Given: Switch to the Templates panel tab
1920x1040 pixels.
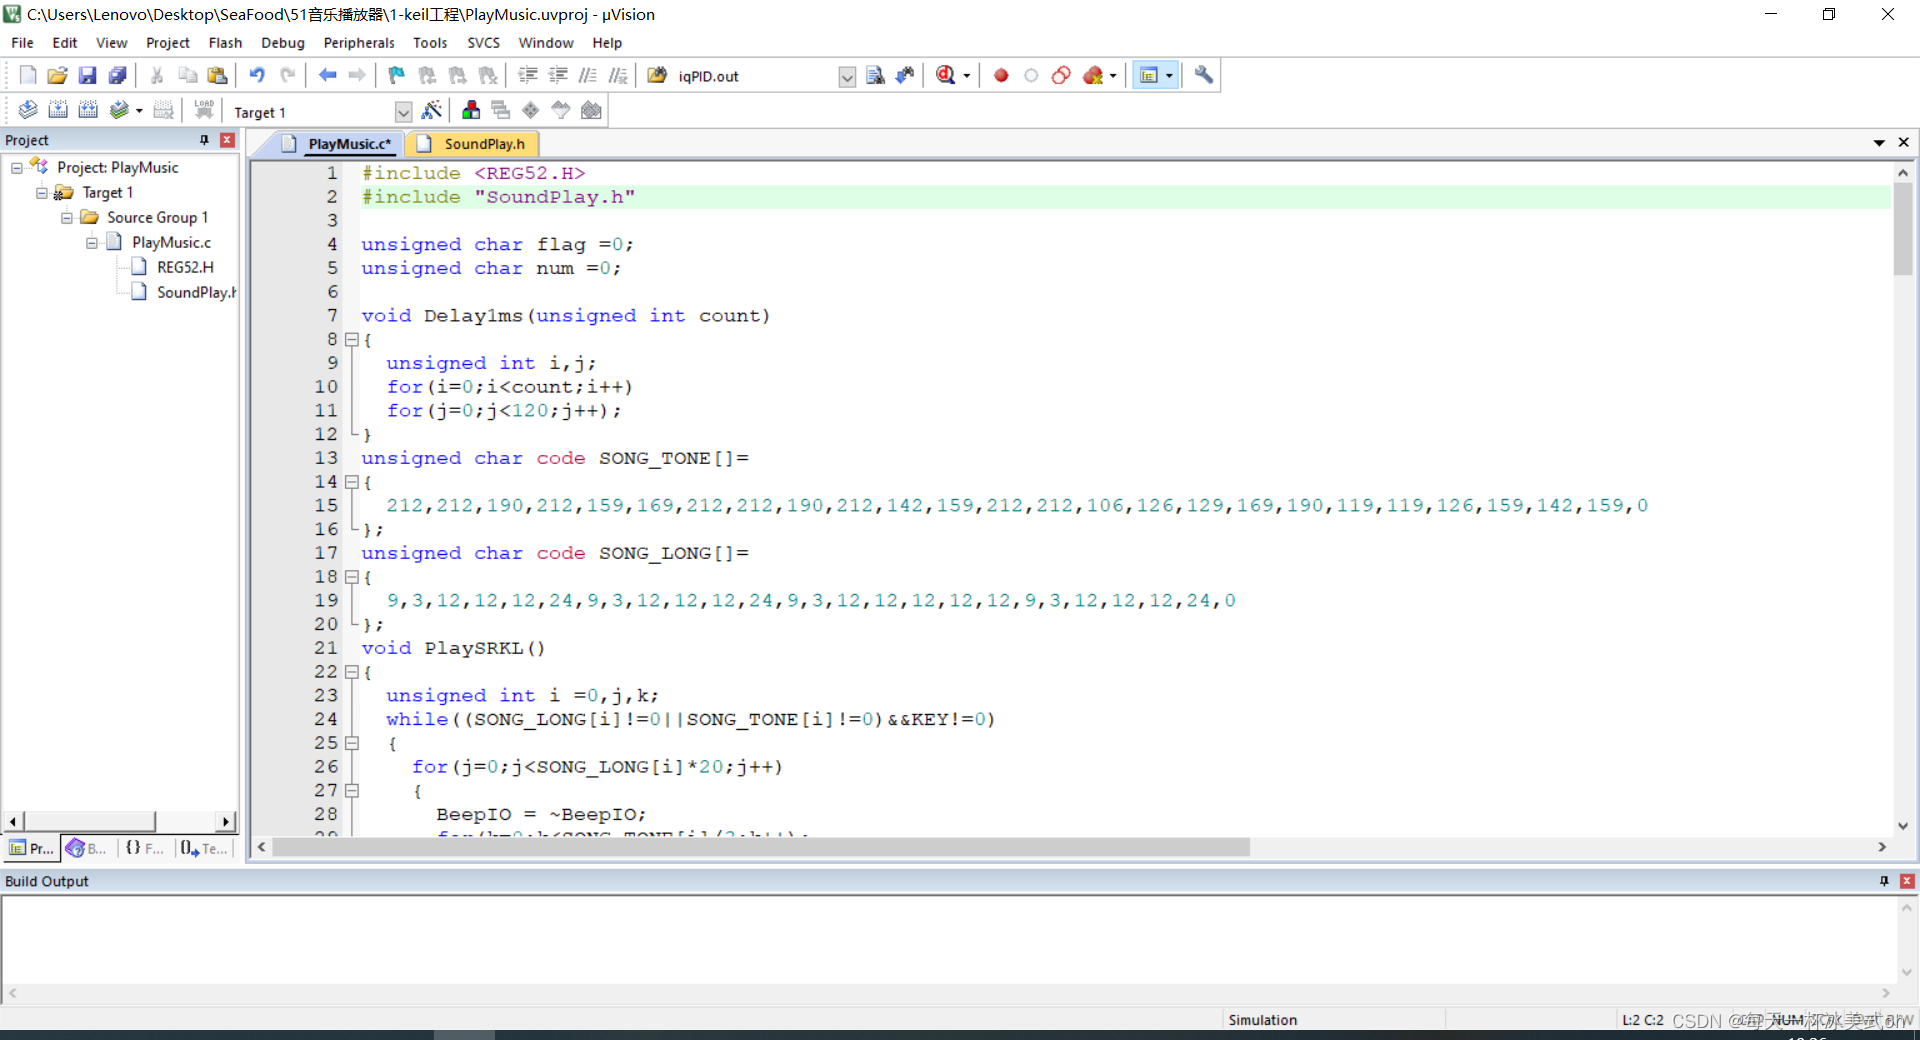Looking at the screenshot, I should tap(205, 848).
